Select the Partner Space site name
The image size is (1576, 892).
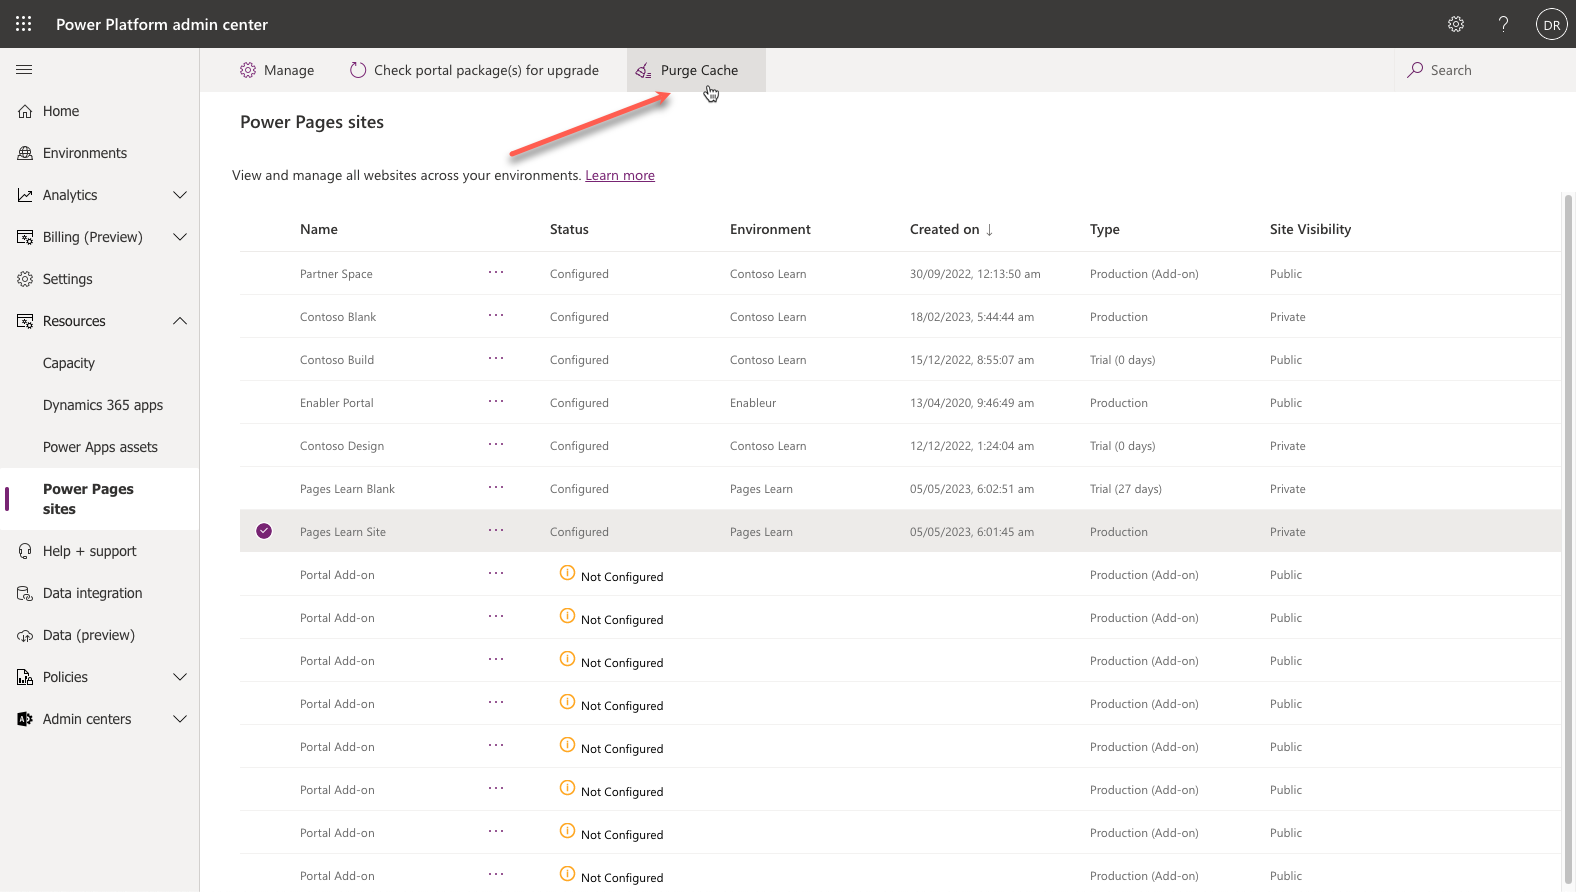(x=336, y=274)
